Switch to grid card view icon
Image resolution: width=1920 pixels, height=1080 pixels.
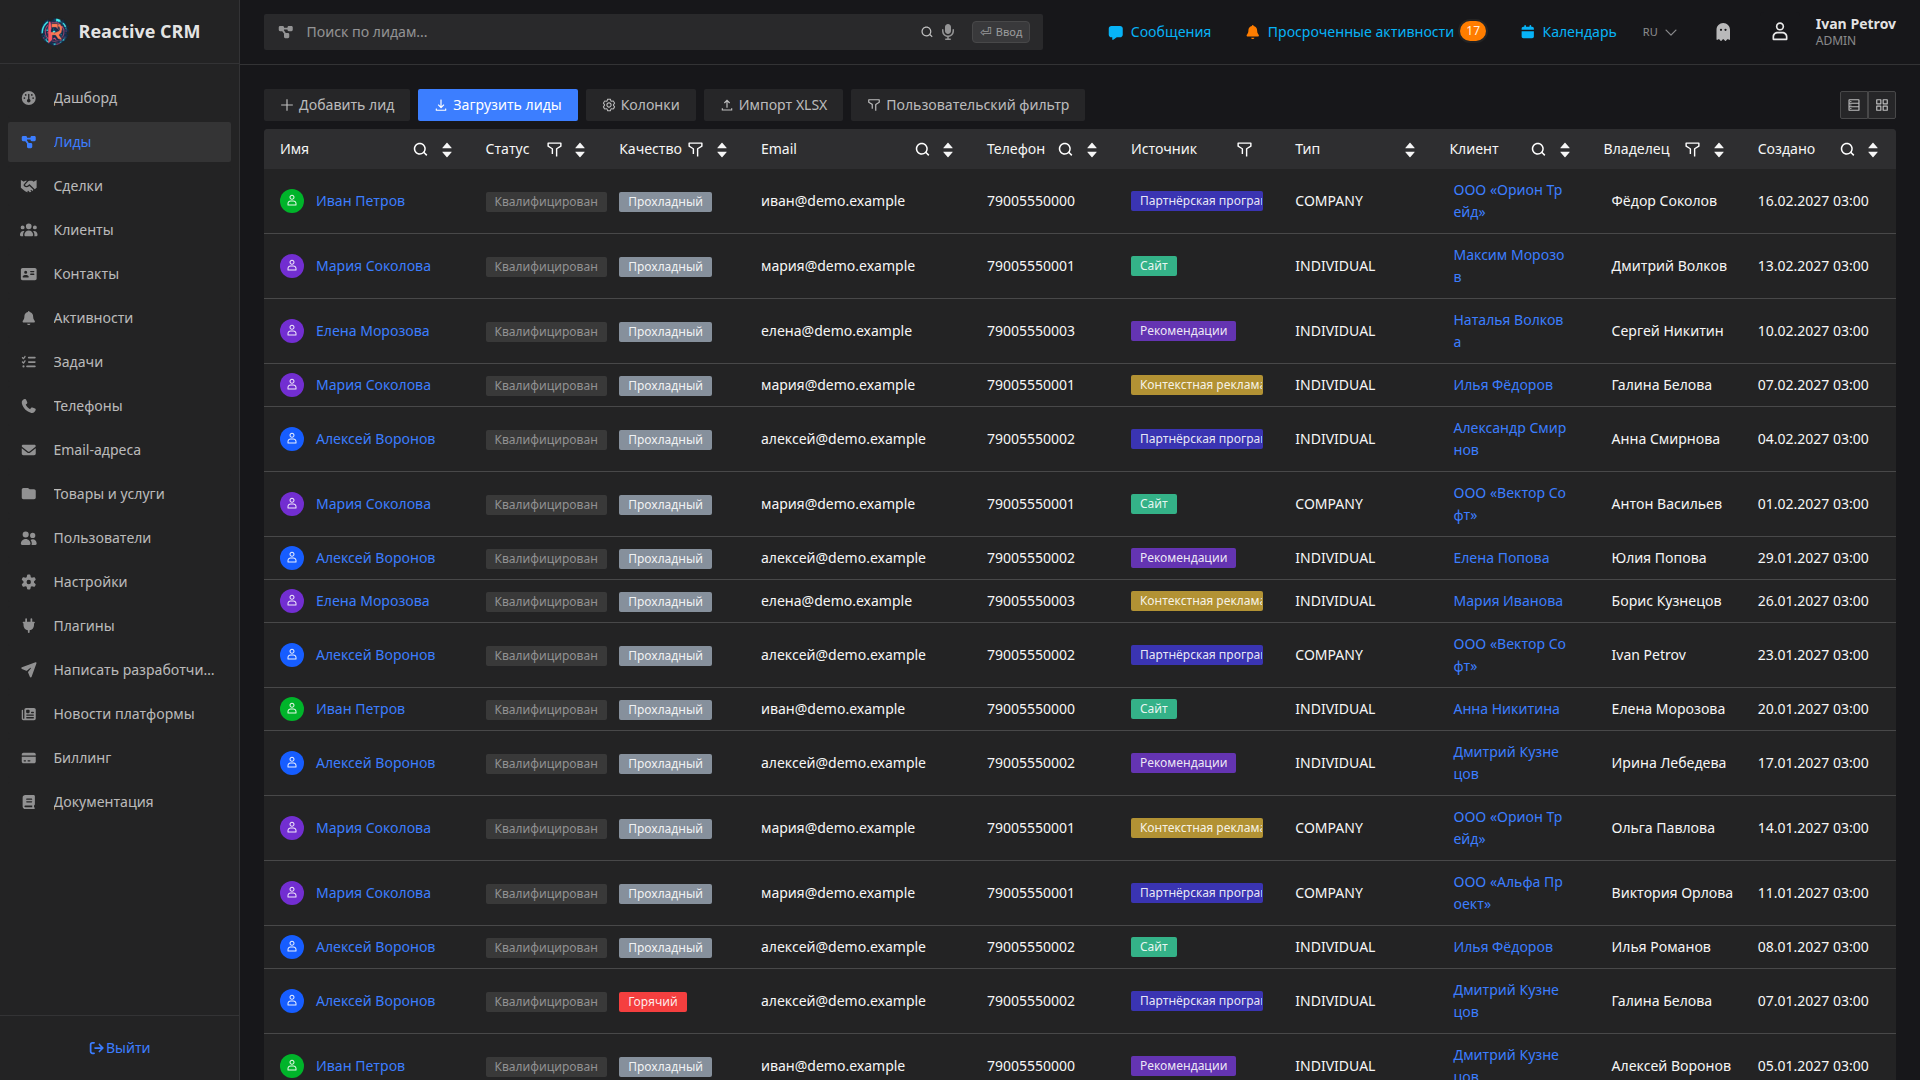[1882, 105]
